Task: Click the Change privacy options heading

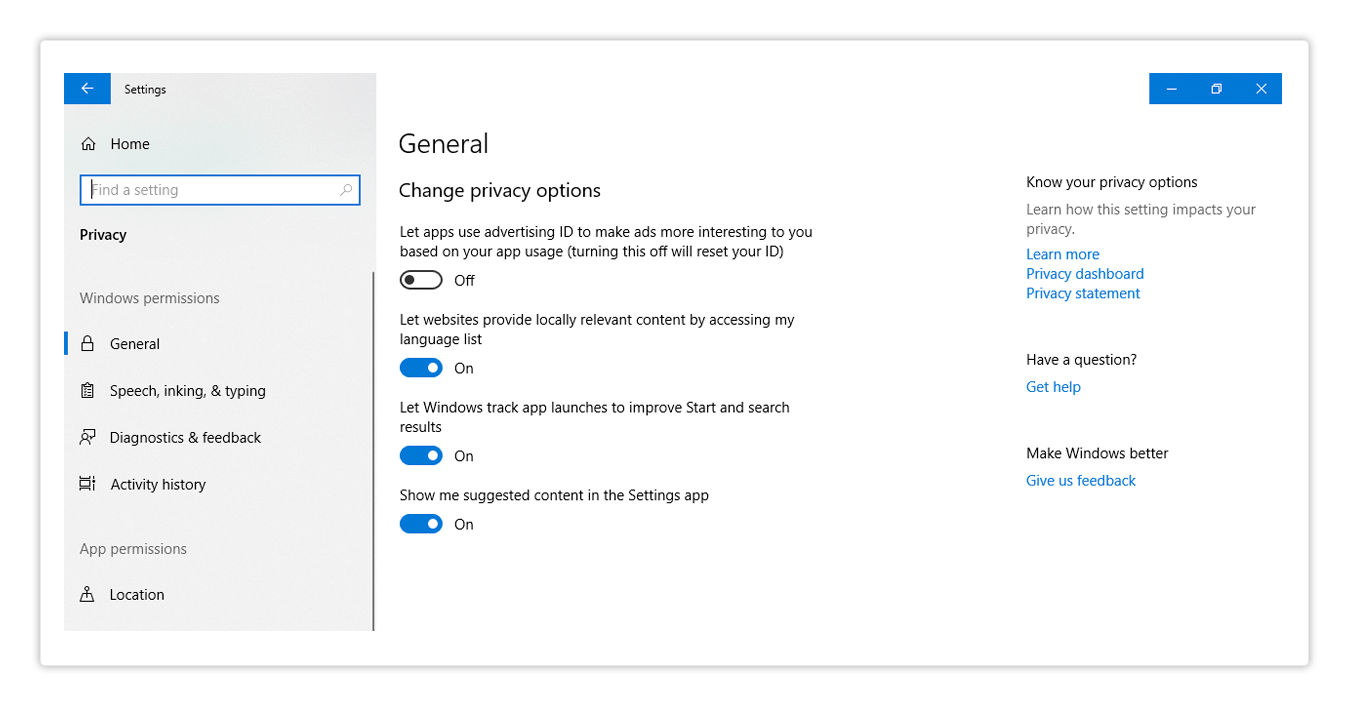Action: (500, 190)
